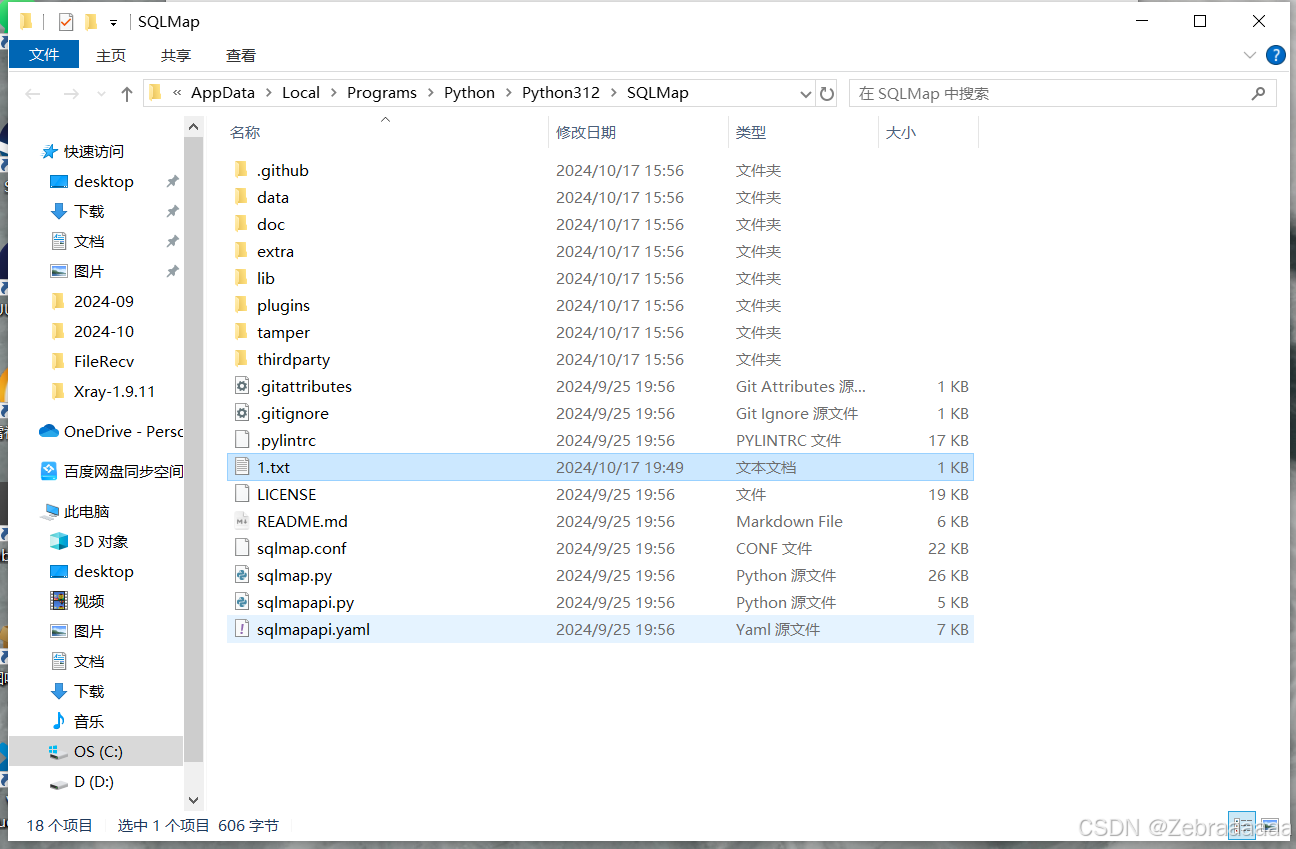Click Python312 in the address path
Screen dimensions: 1296x849
(561, 92)
